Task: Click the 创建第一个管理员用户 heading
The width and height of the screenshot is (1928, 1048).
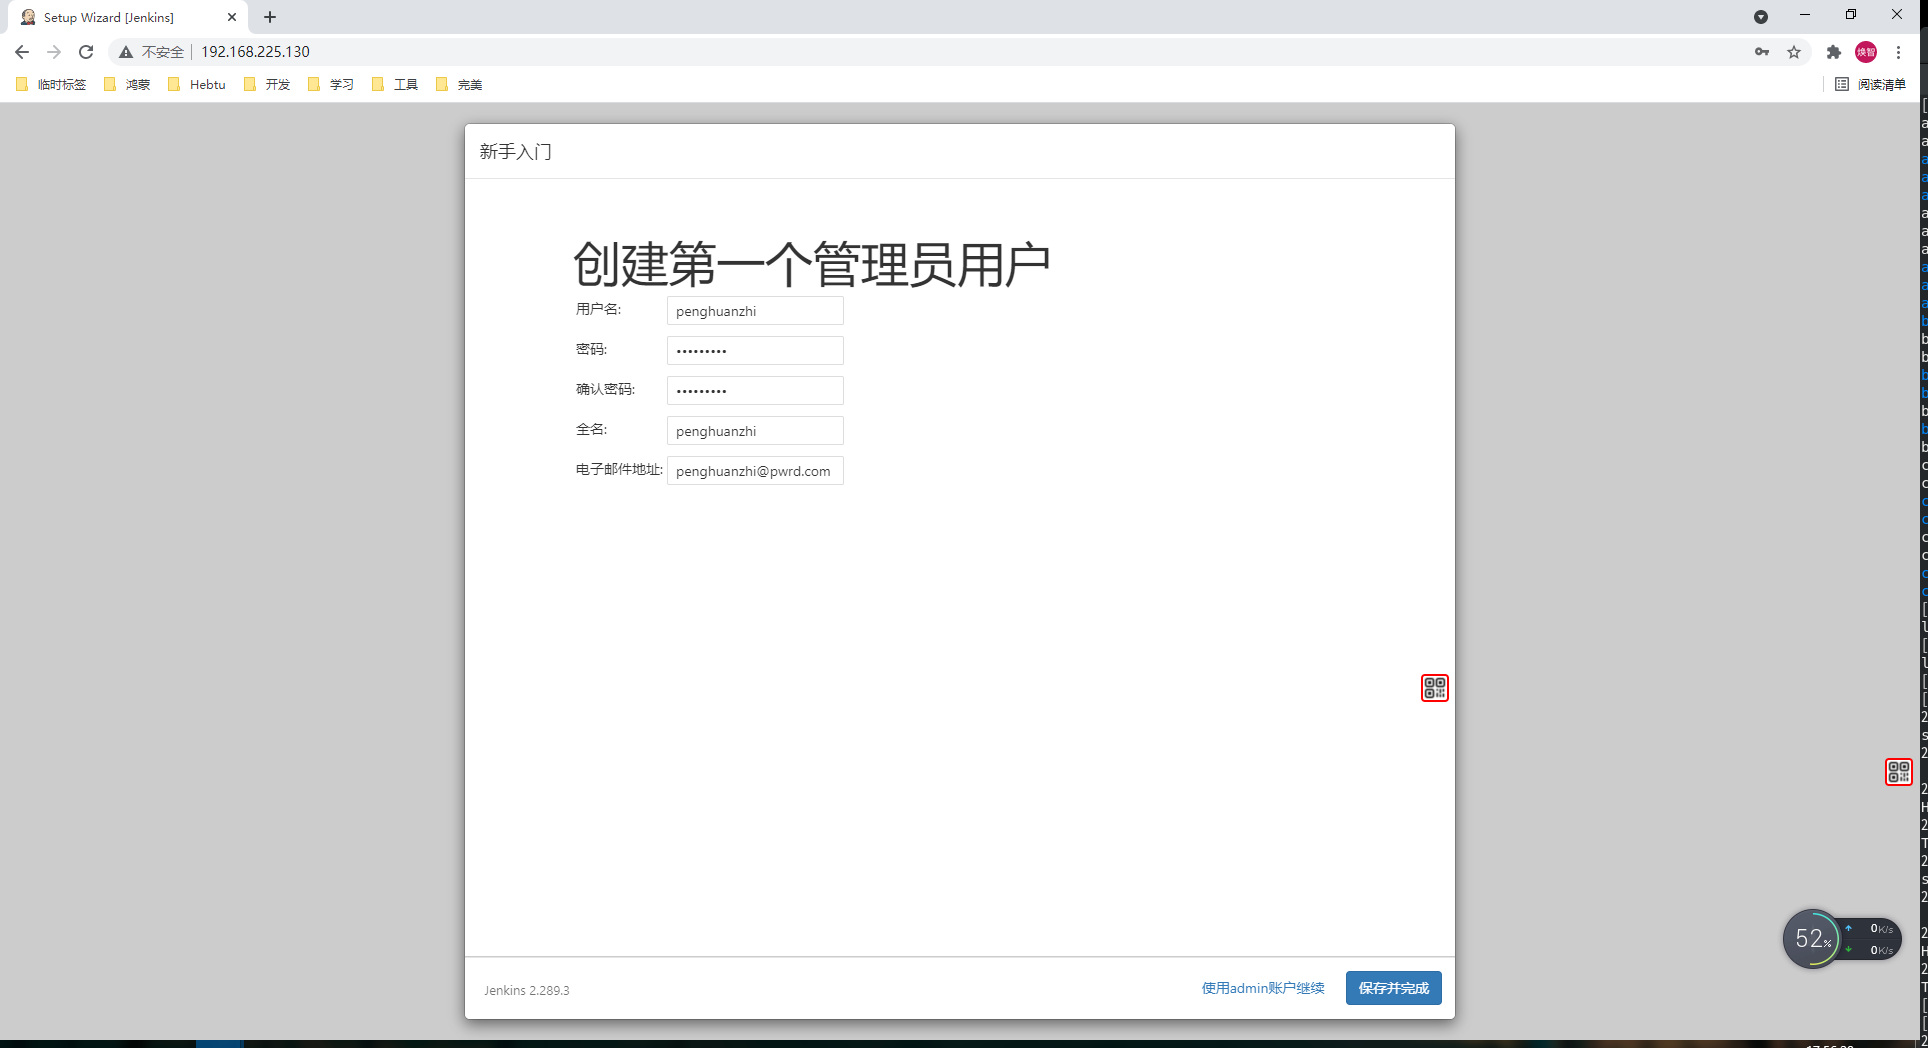Action: click(x=812, y=265)
